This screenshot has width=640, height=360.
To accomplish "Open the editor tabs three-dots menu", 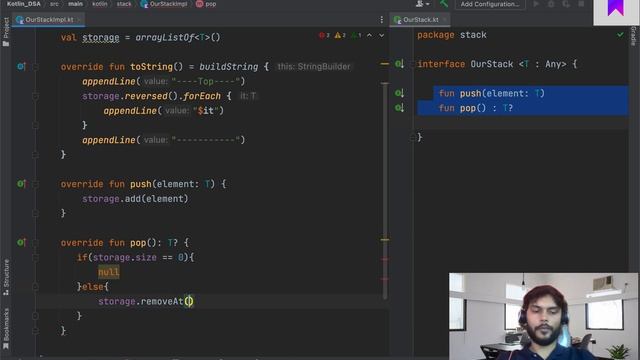I will (x=382, y=20).
